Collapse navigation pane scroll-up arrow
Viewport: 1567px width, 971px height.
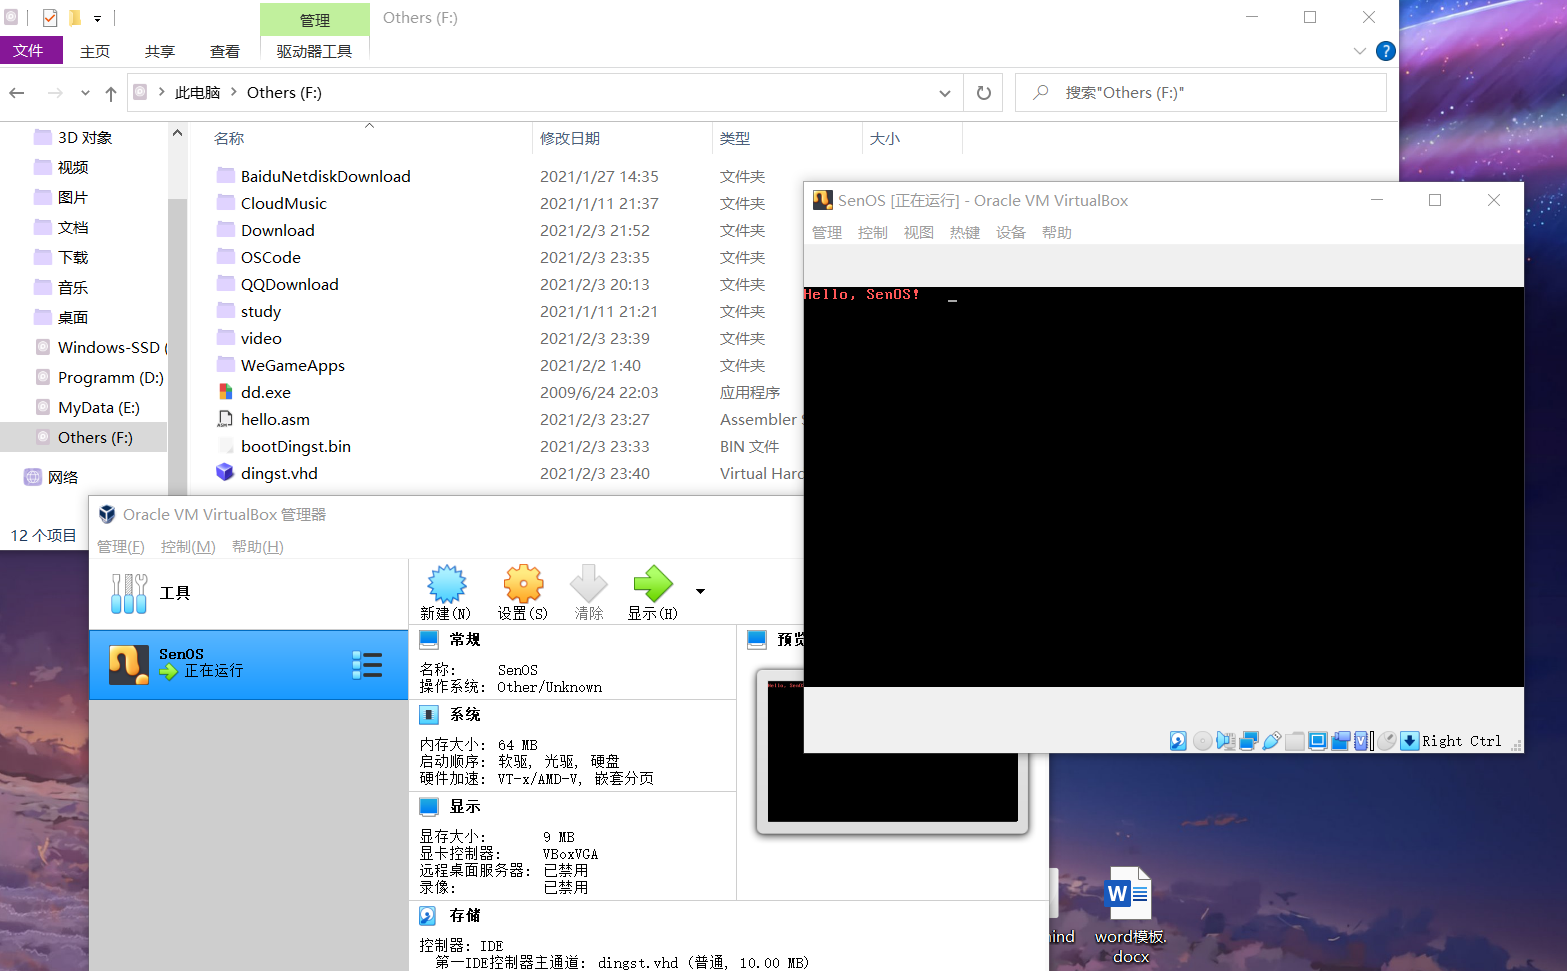pyautogui.click(x=177, y=133)
